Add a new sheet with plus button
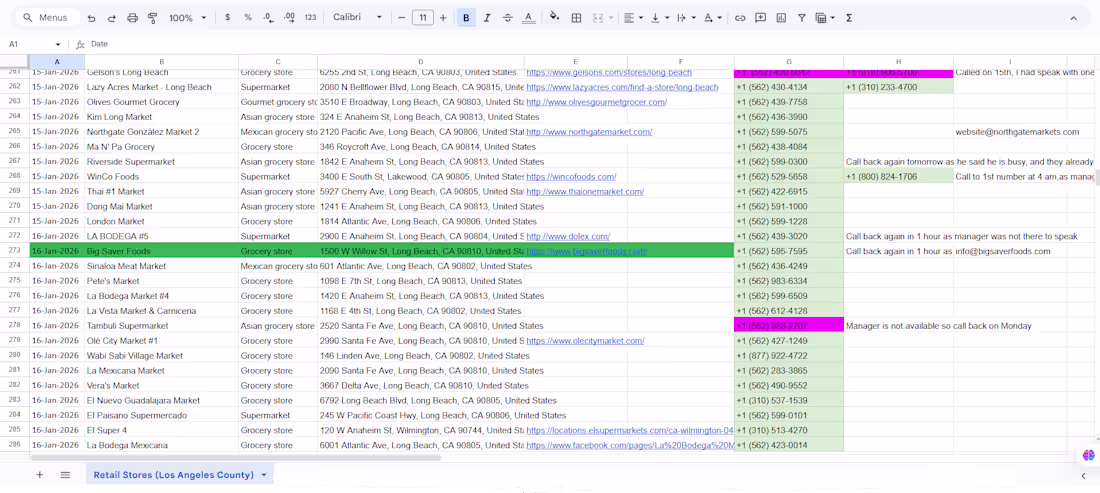This screenshot has width=1100, height=493. point(39,475)
